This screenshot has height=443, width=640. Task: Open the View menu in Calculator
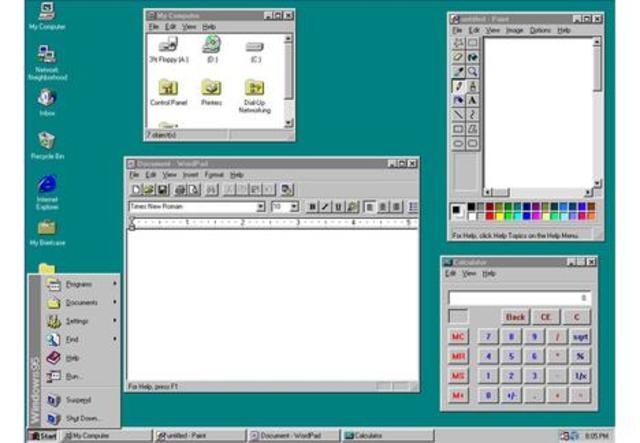pyautogui.click(x=469, y=273)
